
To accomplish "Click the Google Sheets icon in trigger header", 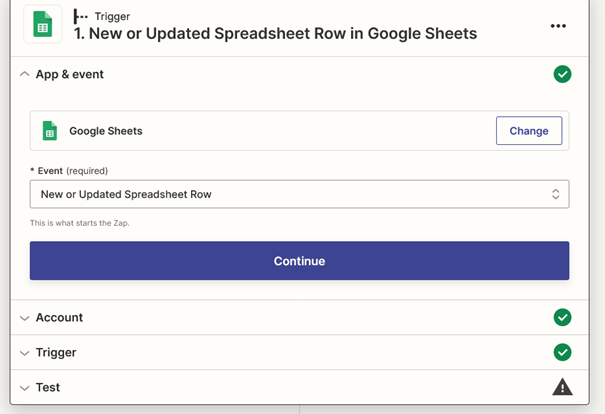I will (42, 24).
